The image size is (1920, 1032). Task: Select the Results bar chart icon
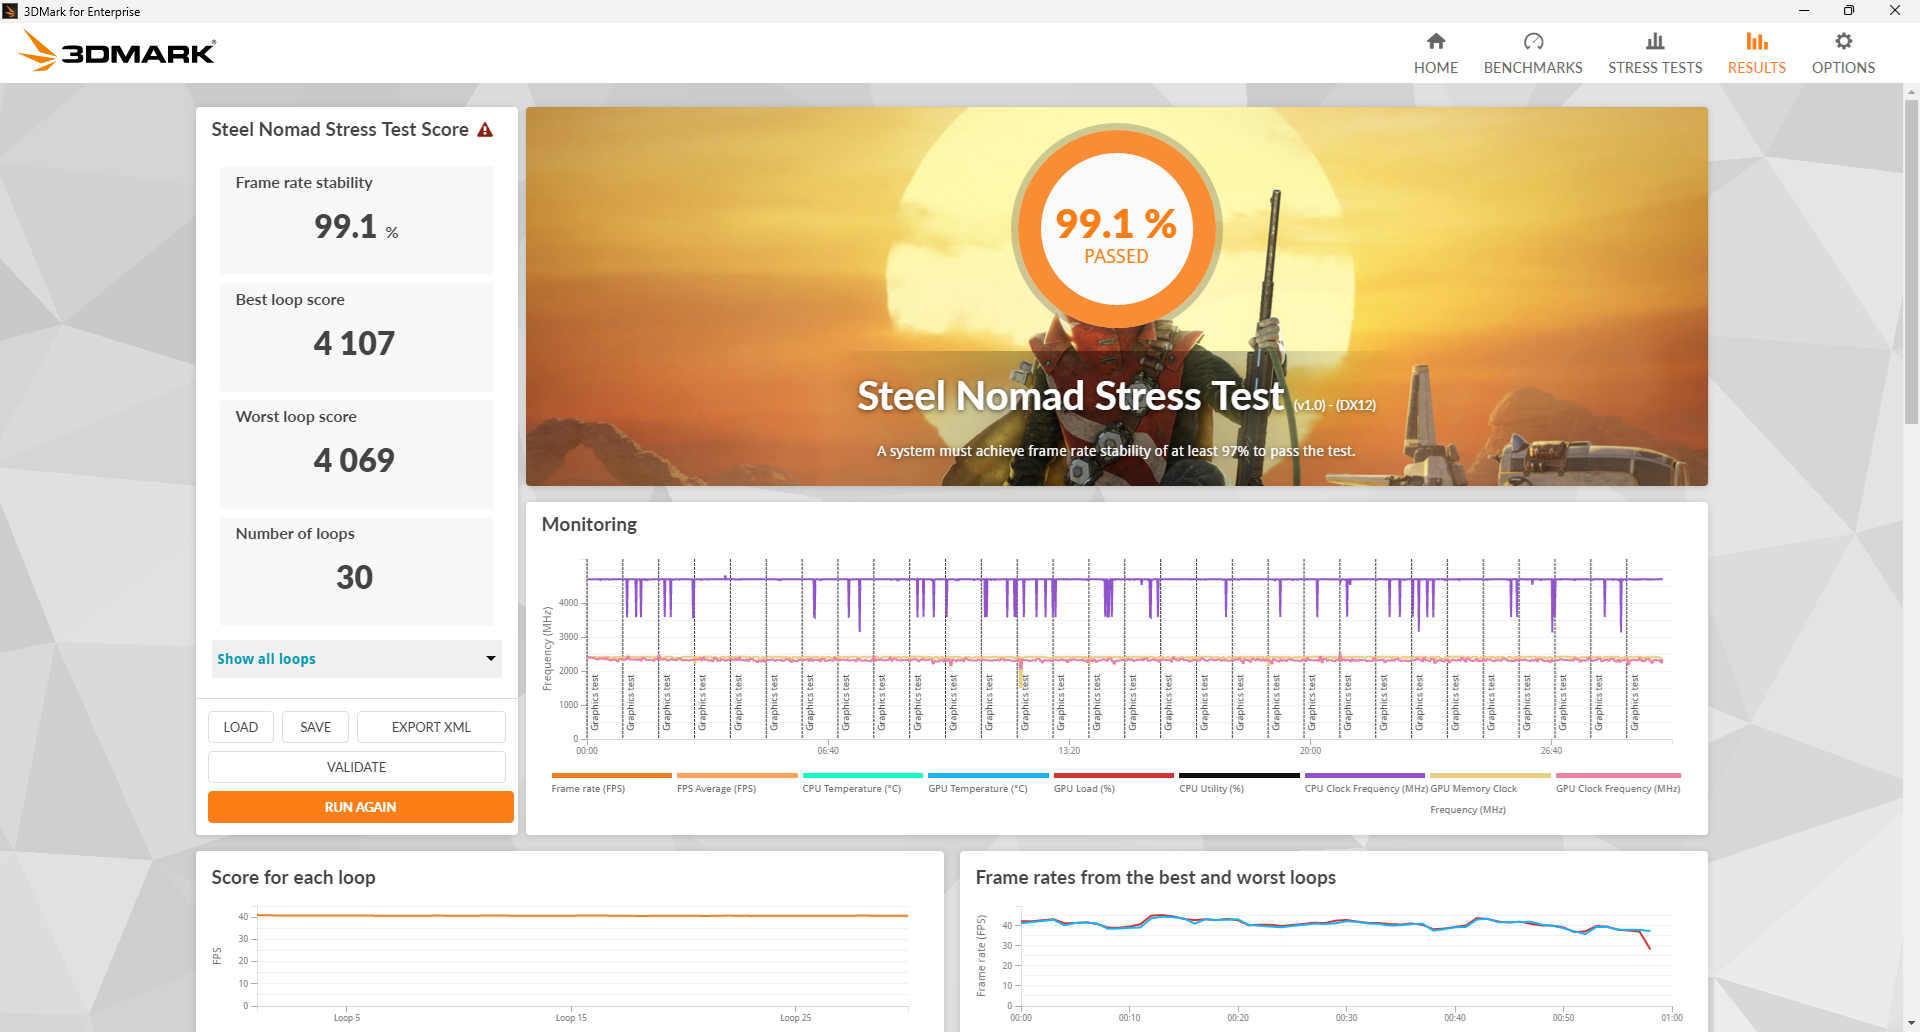(1756, 41)
